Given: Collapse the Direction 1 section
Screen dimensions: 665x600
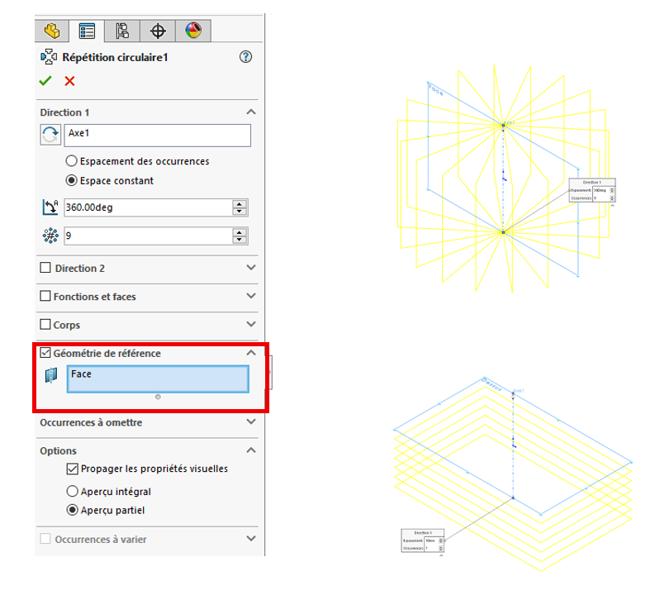Looking at the screenshot, I should (250, 113).
